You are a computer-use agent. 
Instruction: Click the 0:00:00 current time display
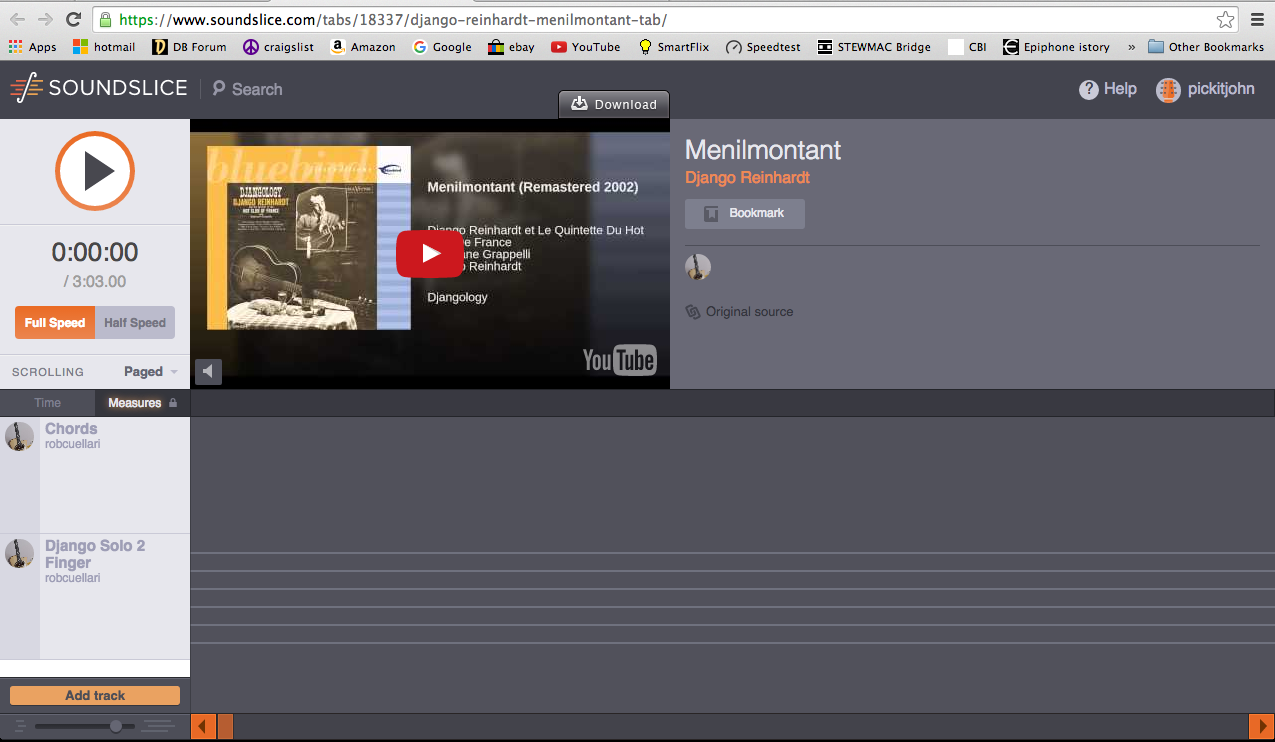95,252
